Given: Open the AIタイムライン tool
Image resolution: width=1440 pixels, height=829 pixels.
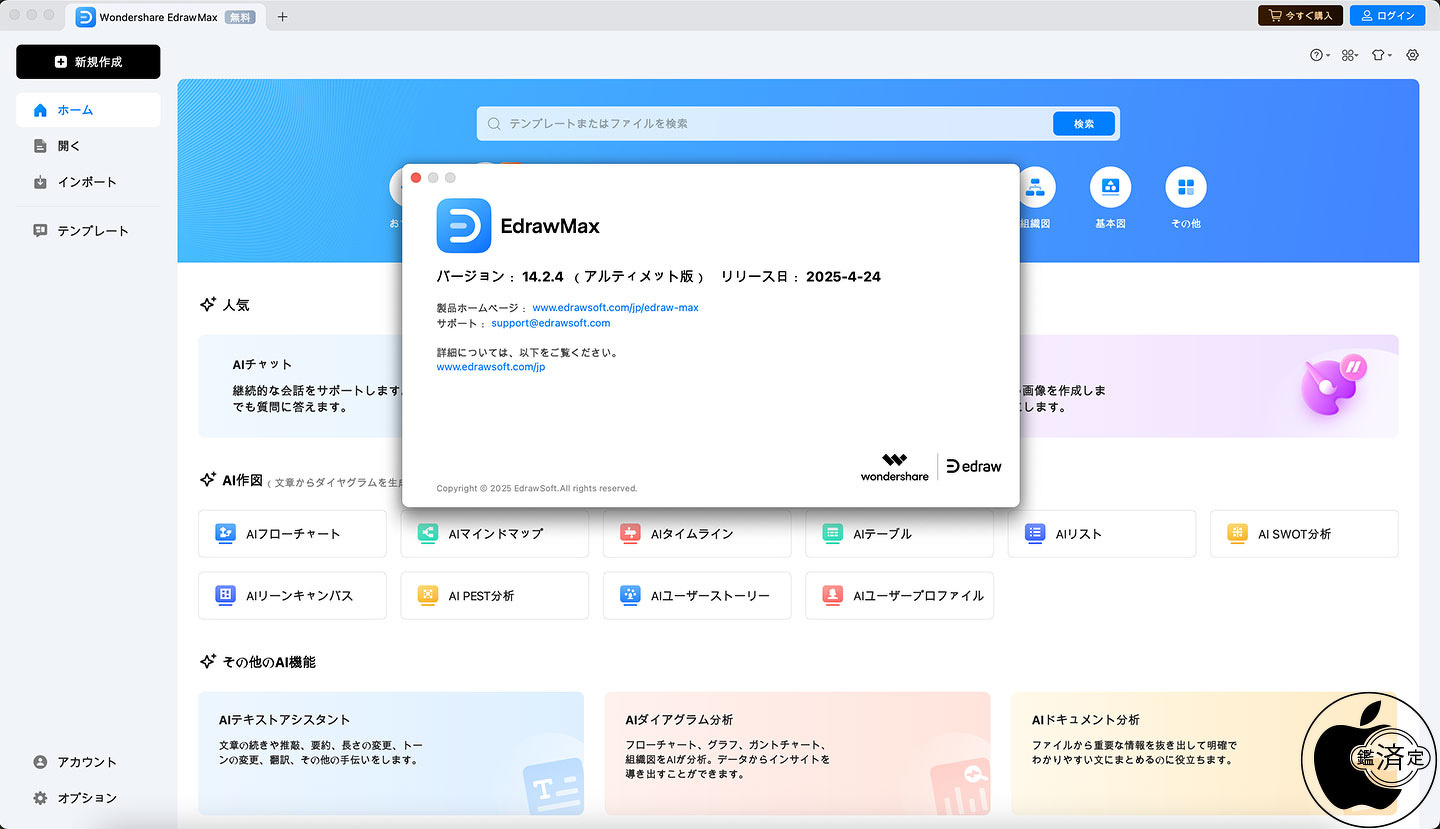Looking at the screenshot, I should coord(697,534).
